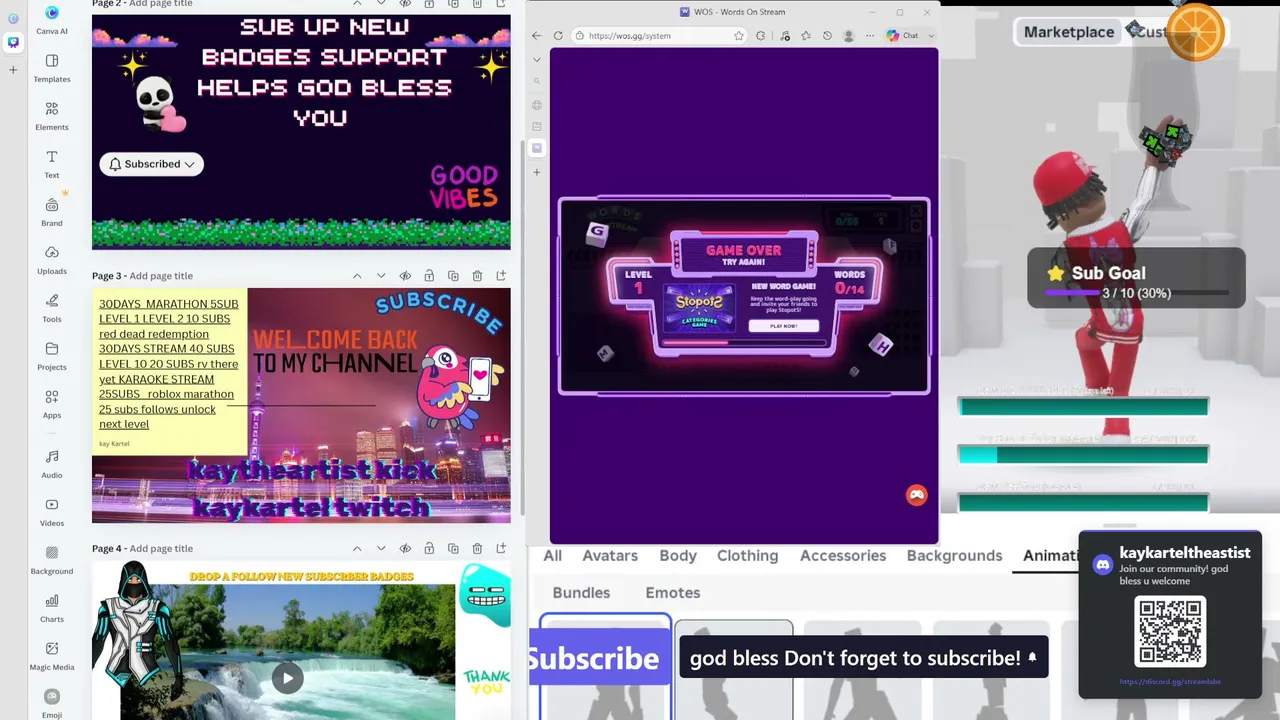Image resolution: width=1280 pixels, height=720 pixels.
Task: Lock Page 4 with the padlock icon
Action: 429,548
